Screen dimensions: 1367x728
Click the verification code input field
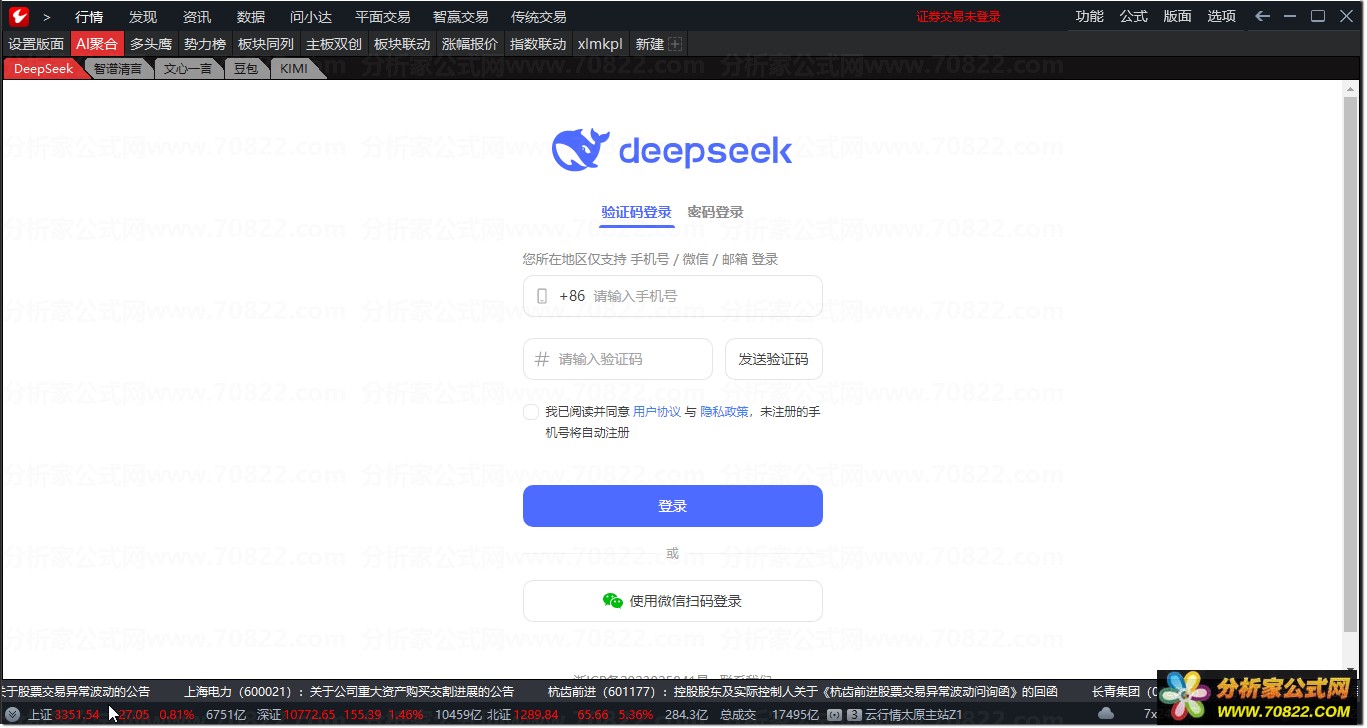[618, 359]
